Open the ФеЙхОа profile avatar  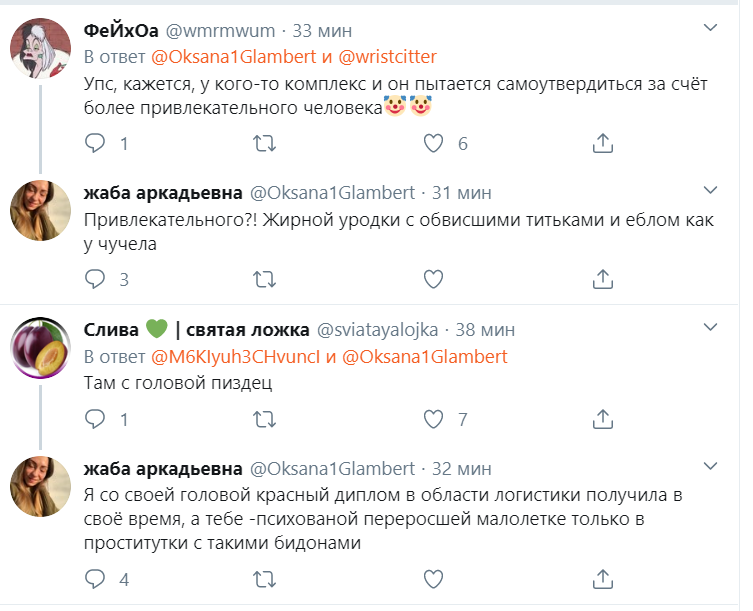39,47
